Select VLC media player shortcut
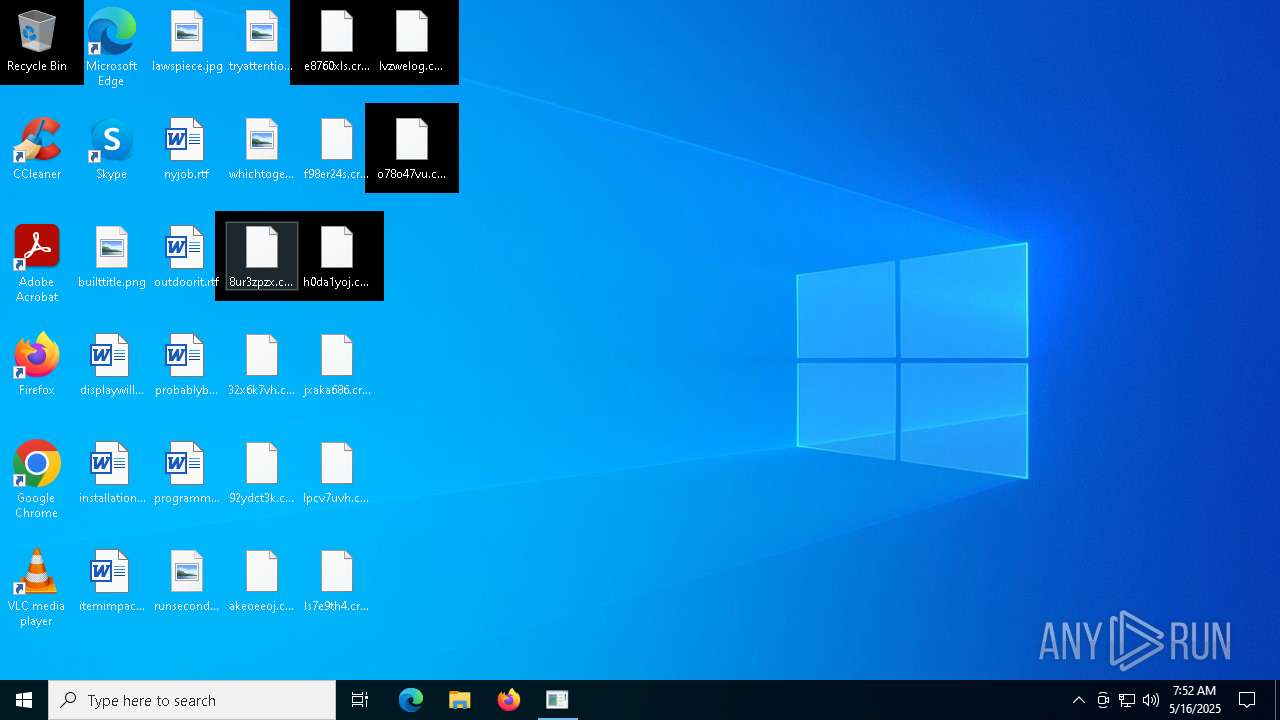1280x720 pixels. [37, 587]
